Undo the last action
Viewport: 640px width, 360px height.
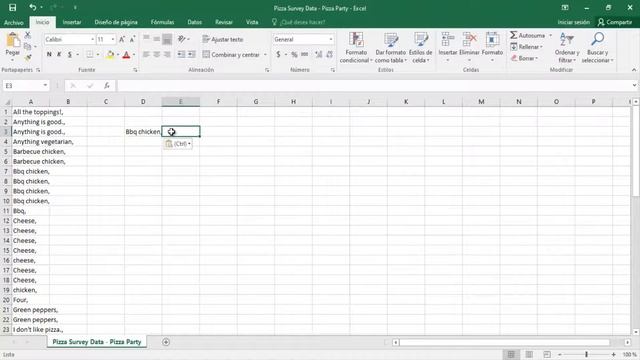(x=32, y=7)
